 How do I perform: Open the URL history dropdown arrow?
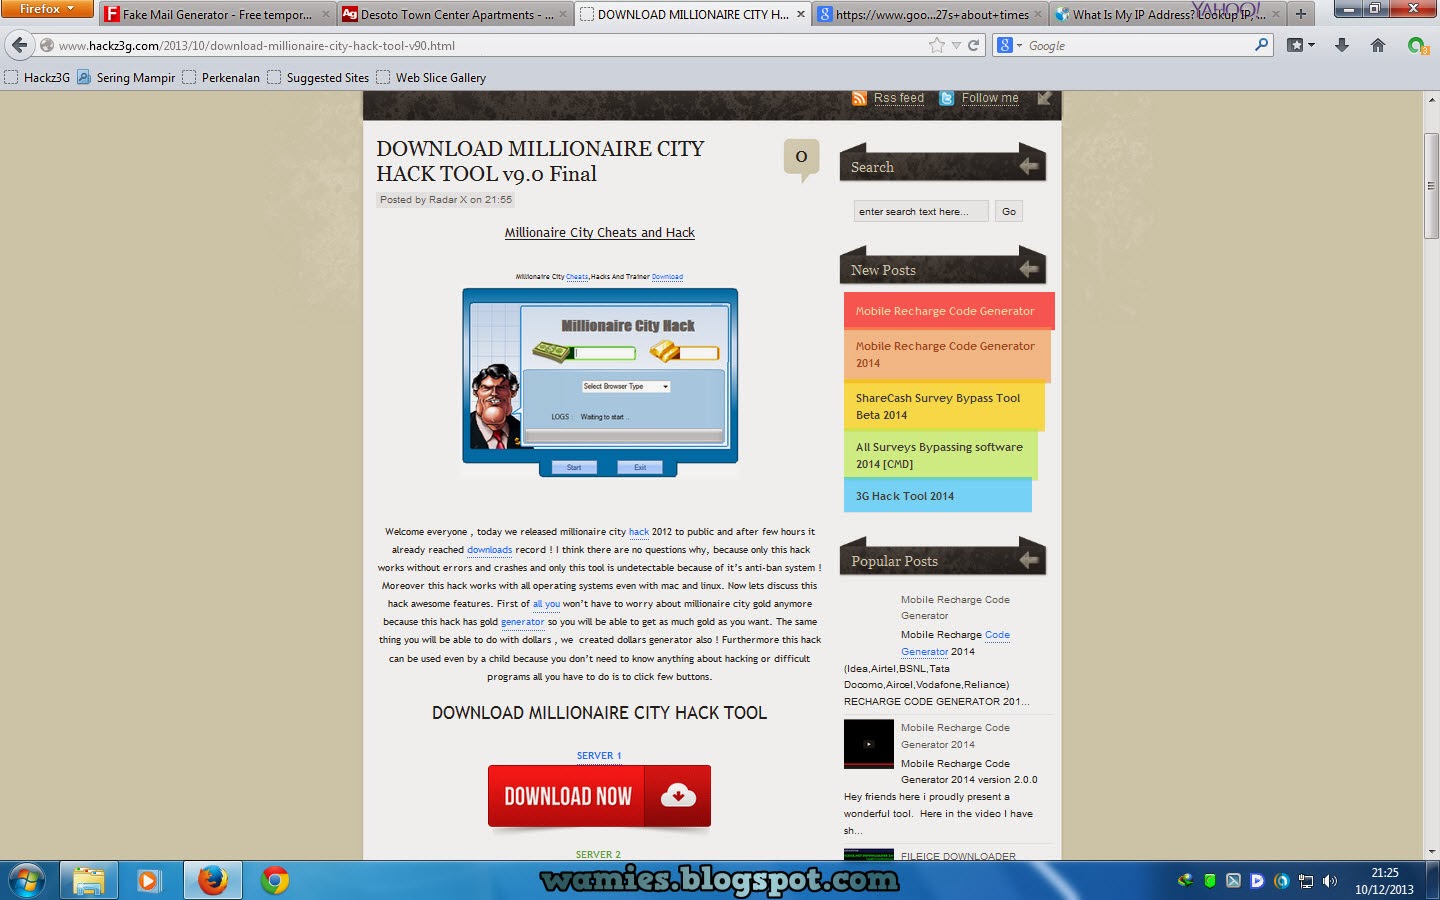pos(956,45)
